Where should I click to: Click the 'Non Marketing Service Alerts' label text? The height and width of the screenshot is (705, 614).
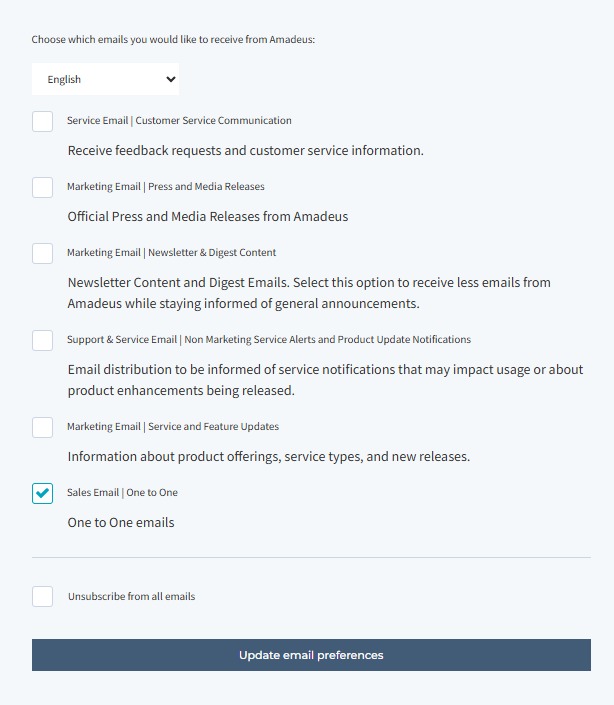click(x=250, y=339)
